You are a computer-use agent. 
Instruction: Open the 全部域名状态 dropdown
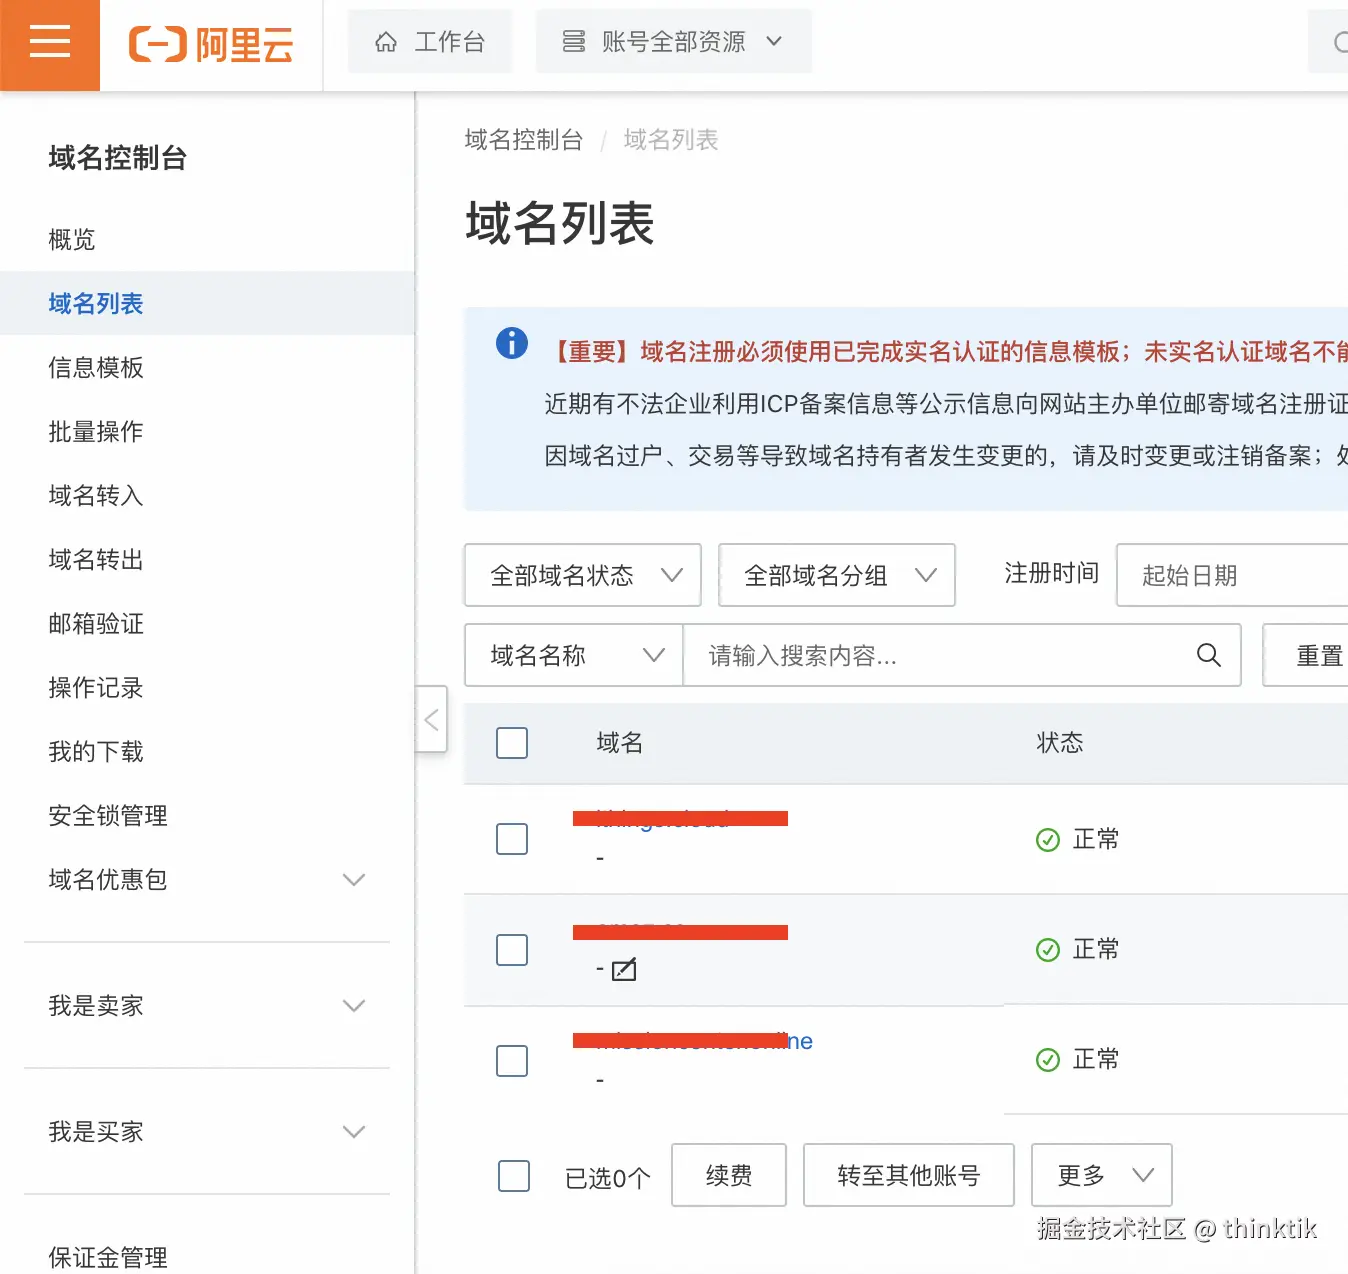583,575
